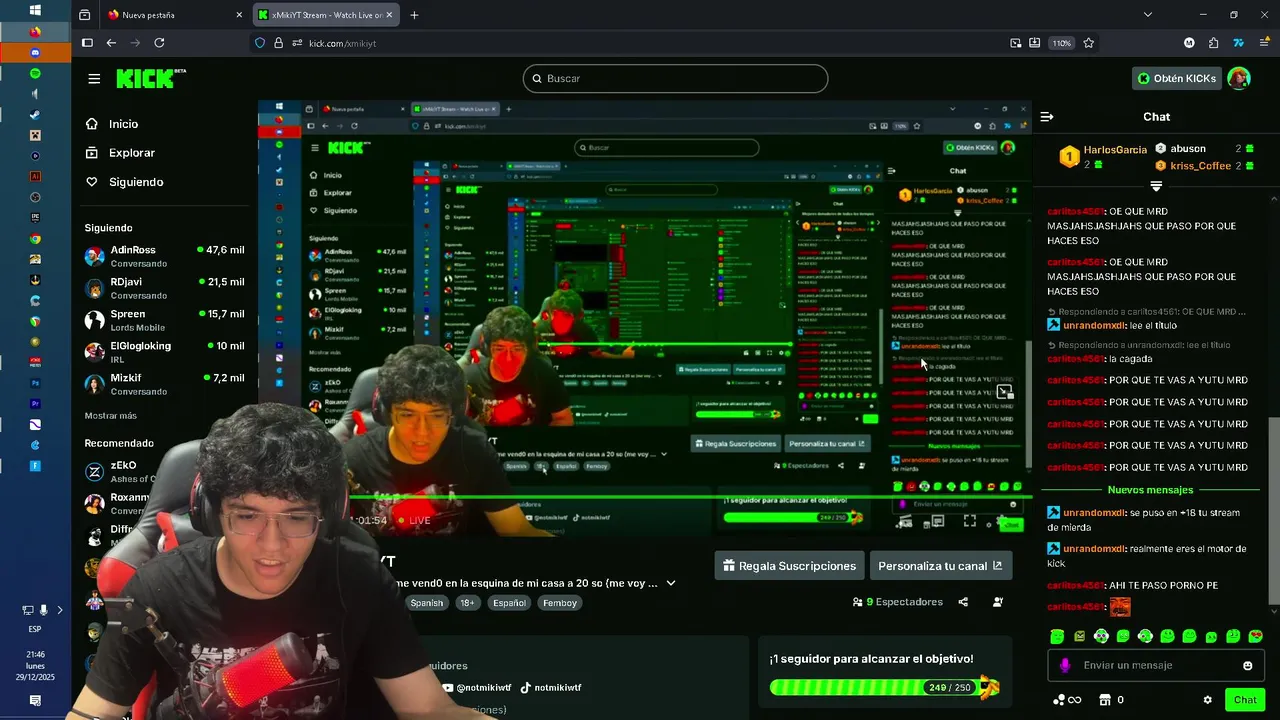The width and height of the screenshot is (1280, 720).
Task: Expand the stream title chevron
Action: (671, 583)
